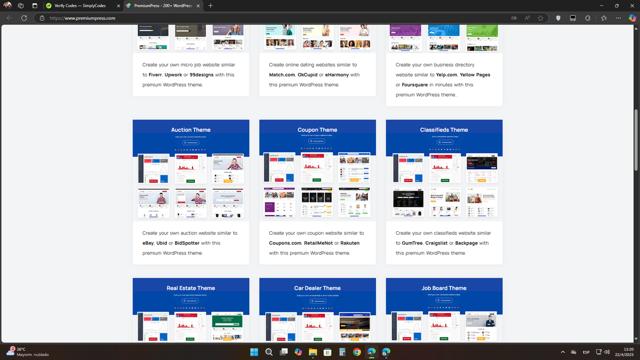640x360 pixels.
Task: Open Task View on the taskbar
Action: pyautogui.click(x=284, y=352)
